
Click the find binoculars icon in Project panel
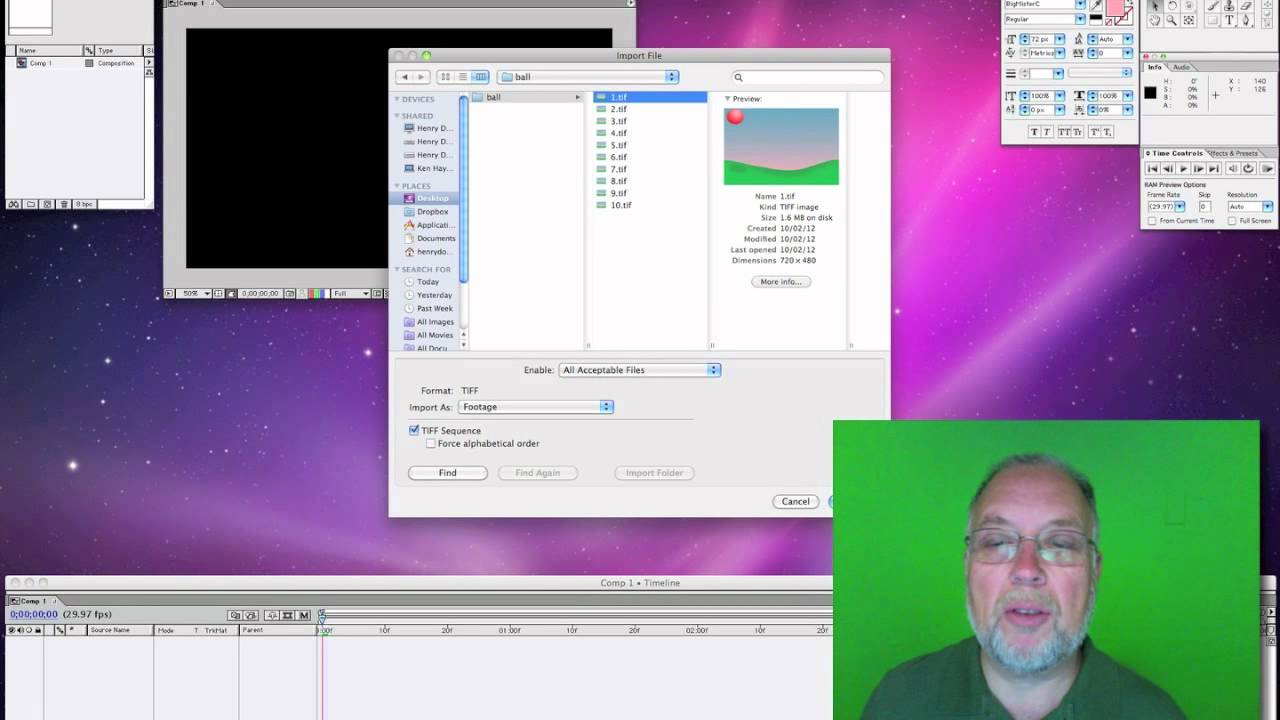click(x=14, y=204)
